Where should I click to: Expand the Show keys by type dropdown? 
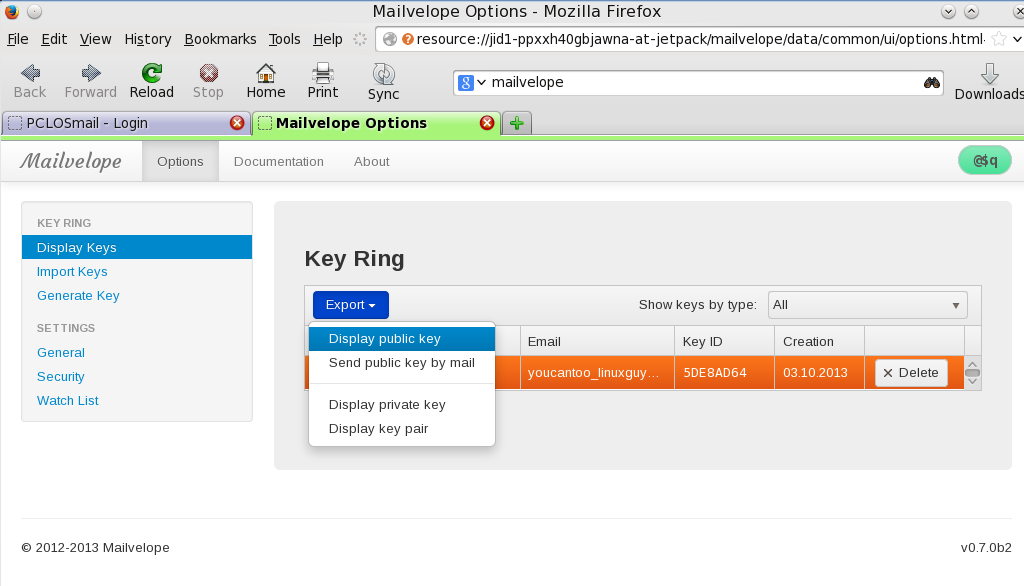tap(867, 305)
